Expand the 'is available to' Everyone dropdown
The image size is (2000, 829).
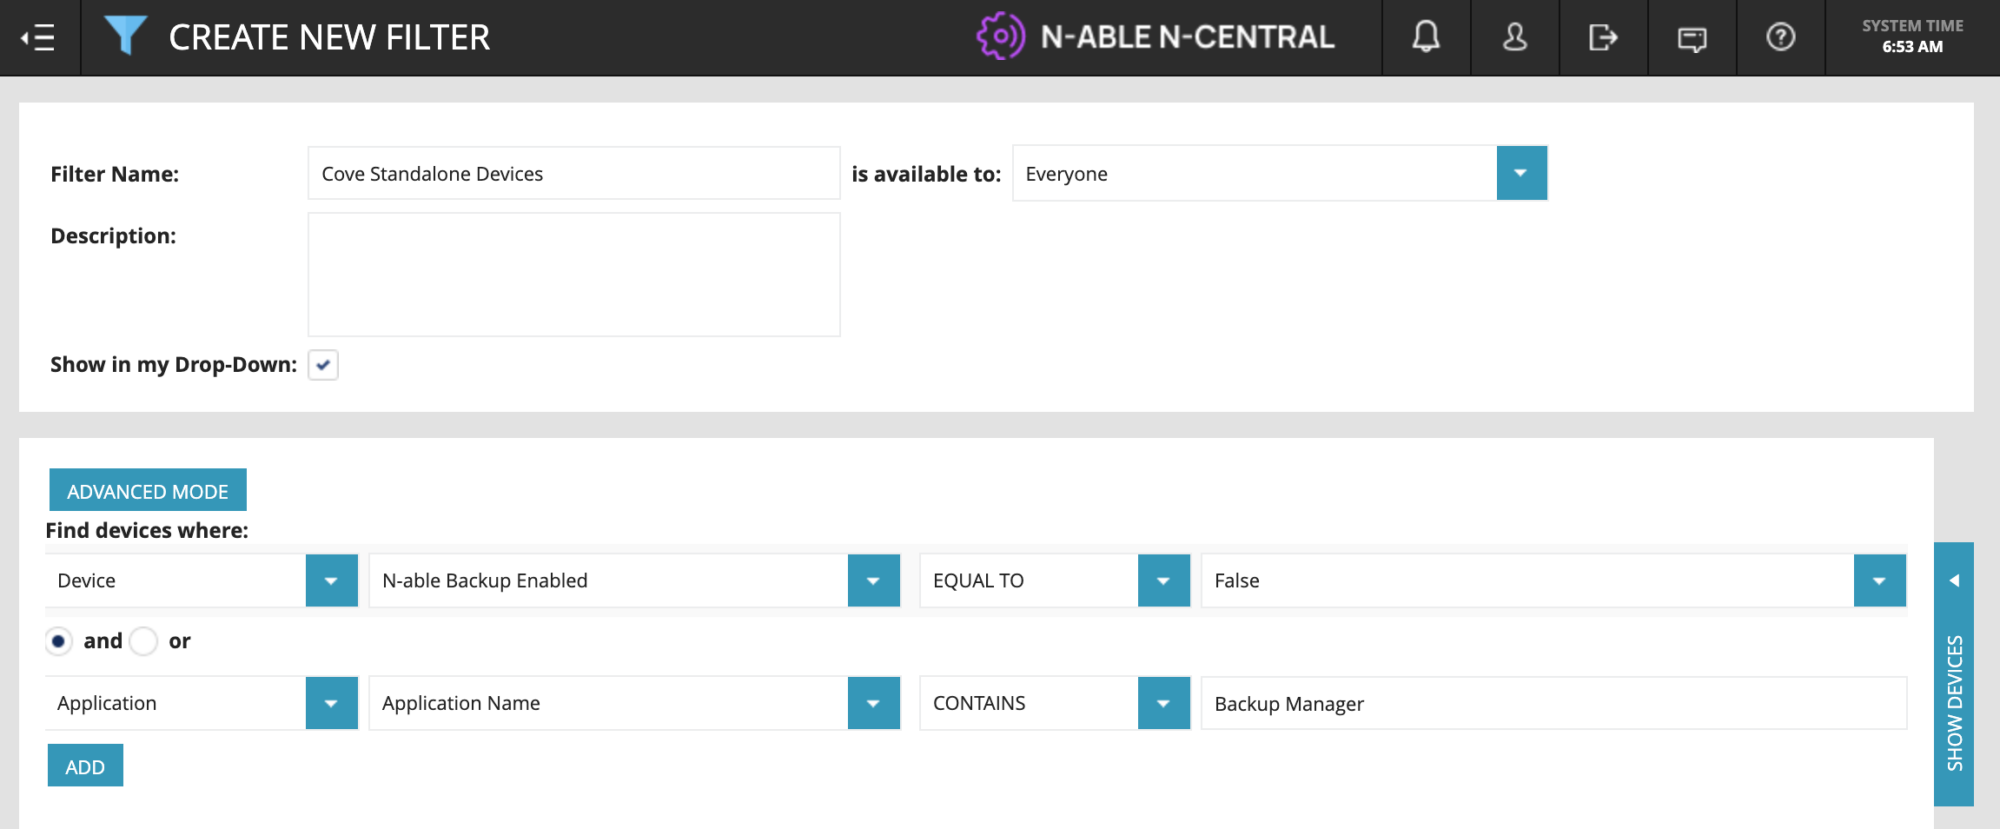pos(1520,173)
